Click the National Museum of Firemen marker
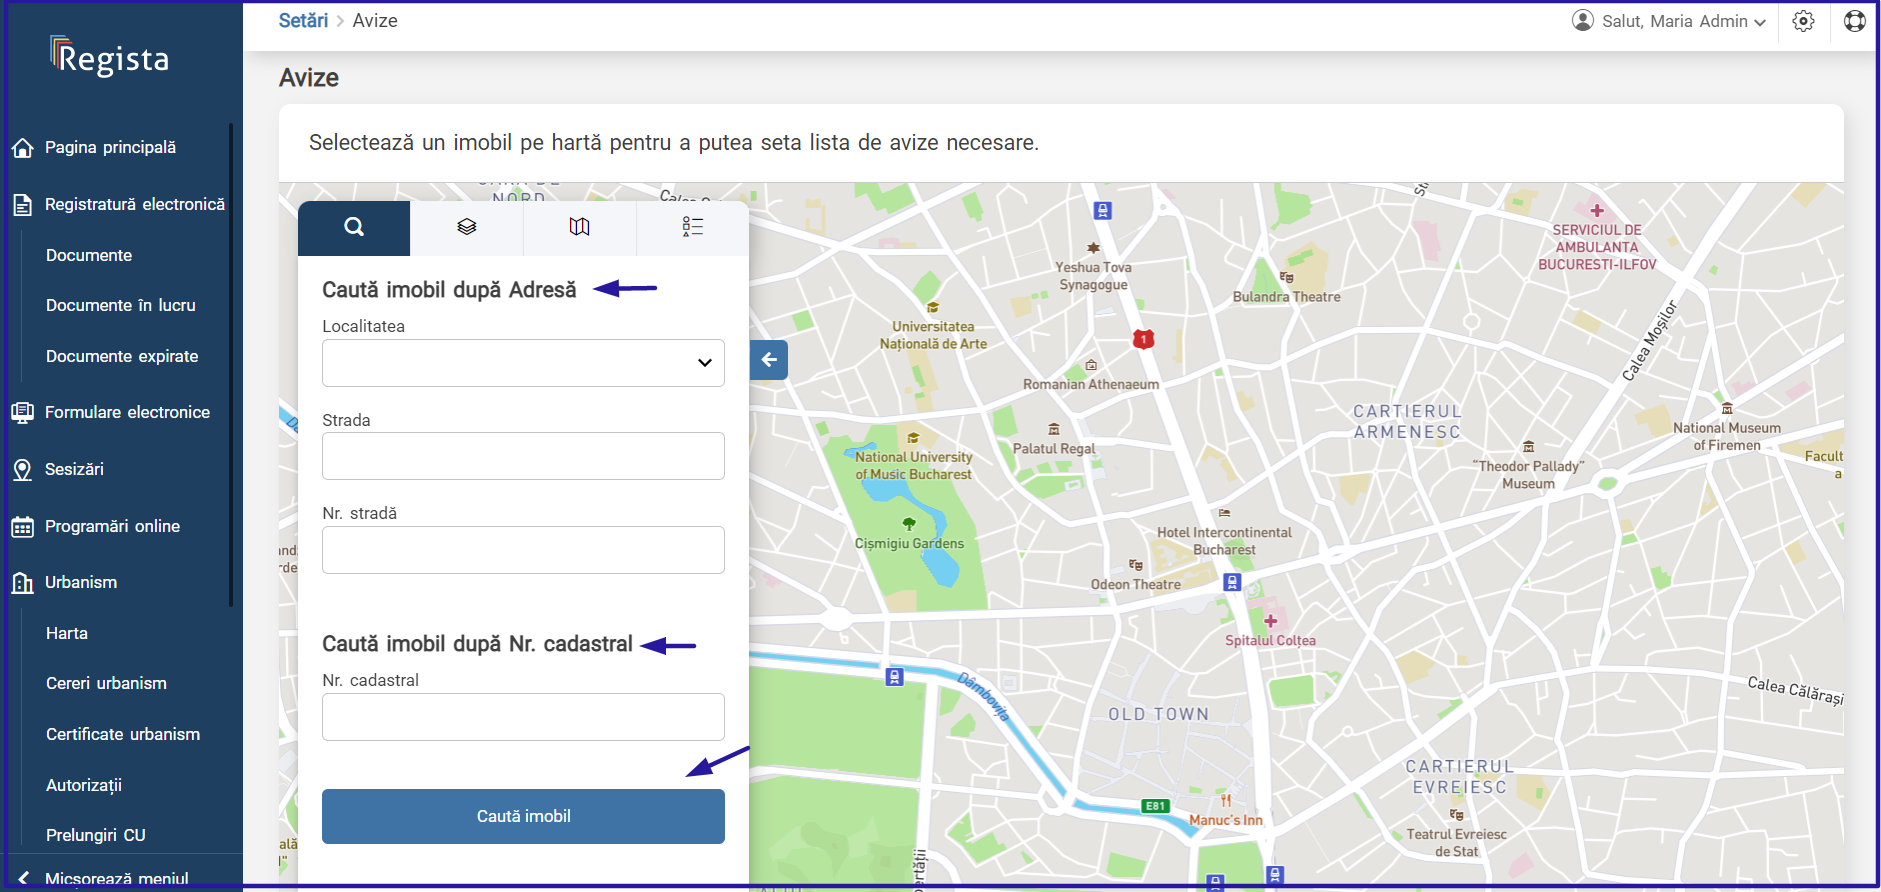The height and width of the screenshot is (892, 1881). pos(1727,408)
